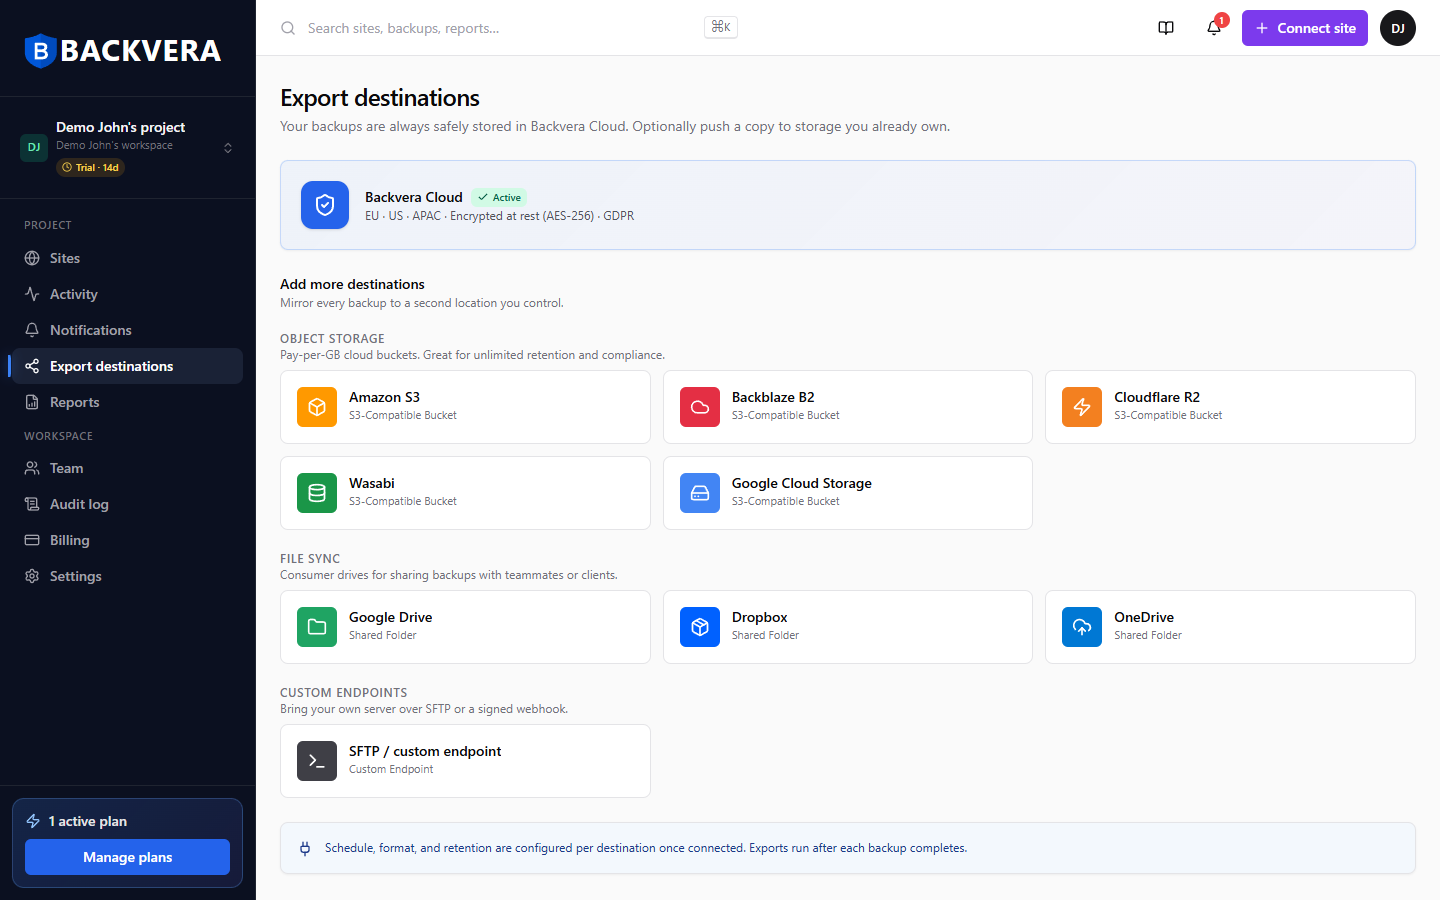Click the Dropbox blue box icon
Image resolution: width=1440 pixels, height=900 pixels.
pos(700,627)
